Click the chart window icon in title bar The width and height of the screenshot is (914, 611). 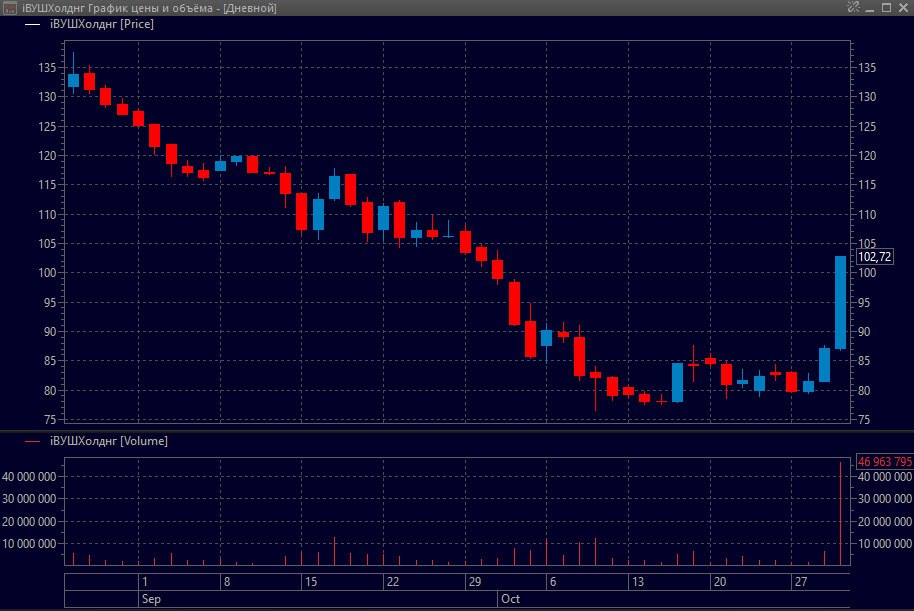point(9,8)
